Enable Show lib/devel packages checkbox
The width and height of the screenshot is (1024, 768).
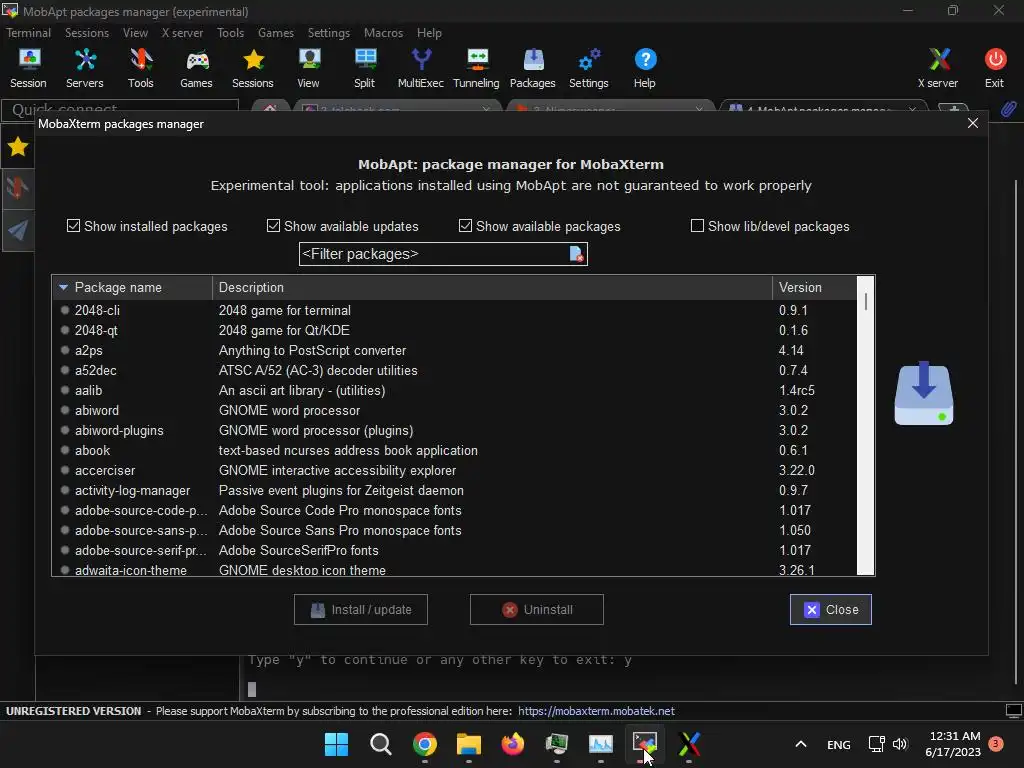click(x=697, y=226)
